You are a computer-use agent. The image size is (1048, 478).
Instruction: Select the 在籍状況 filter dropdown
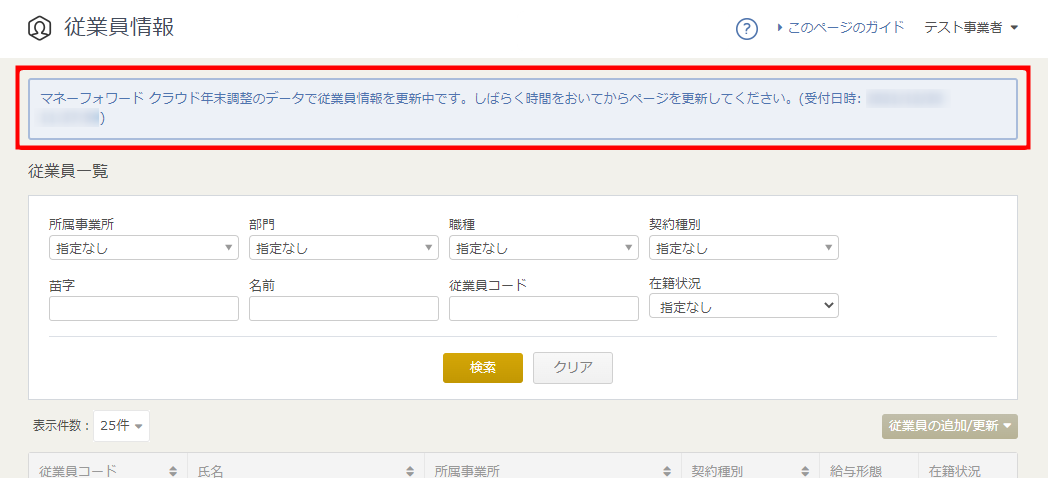[x=743, y=306]
